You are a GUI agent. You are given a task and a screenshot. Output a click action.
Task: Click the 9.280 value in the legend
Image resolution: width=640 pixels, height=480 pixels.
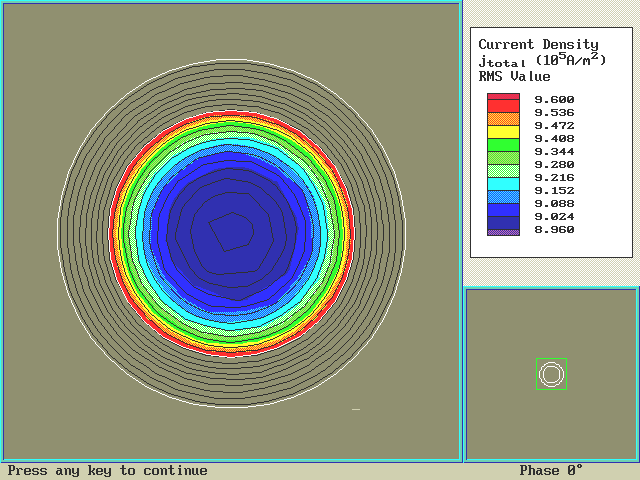click(x=554, y=164)
